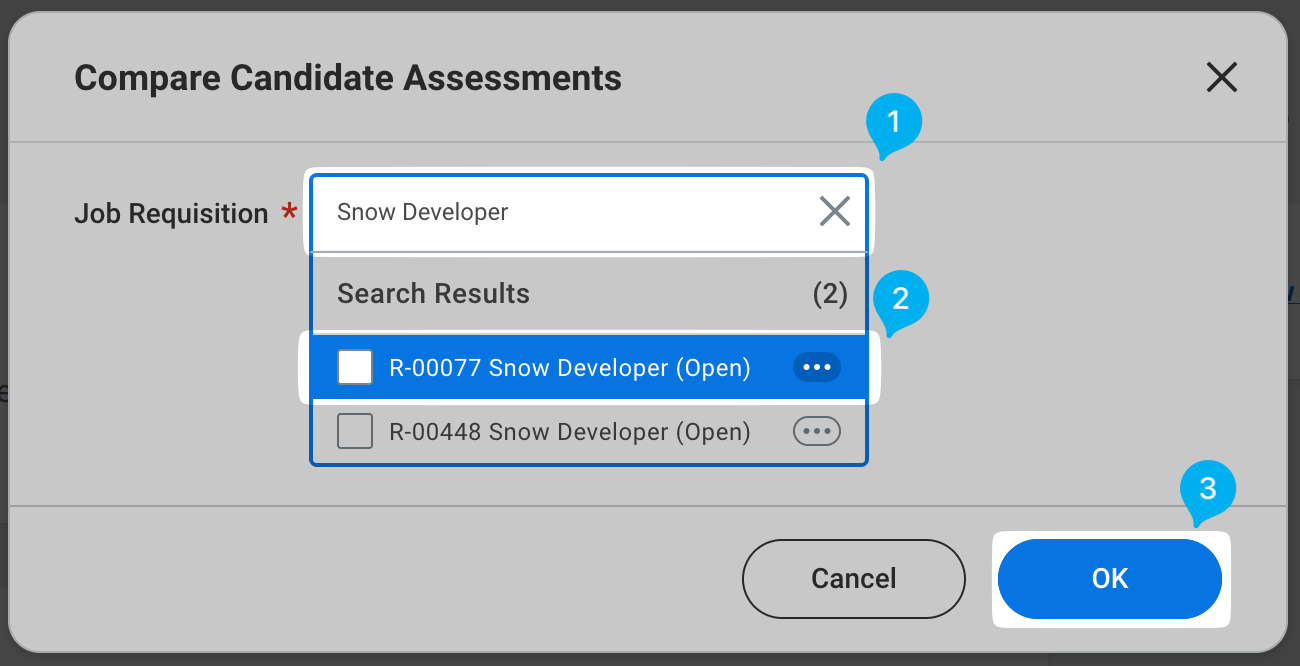
Task: Open related actions ellipsis for R-00077
Action: coord(817,368)
